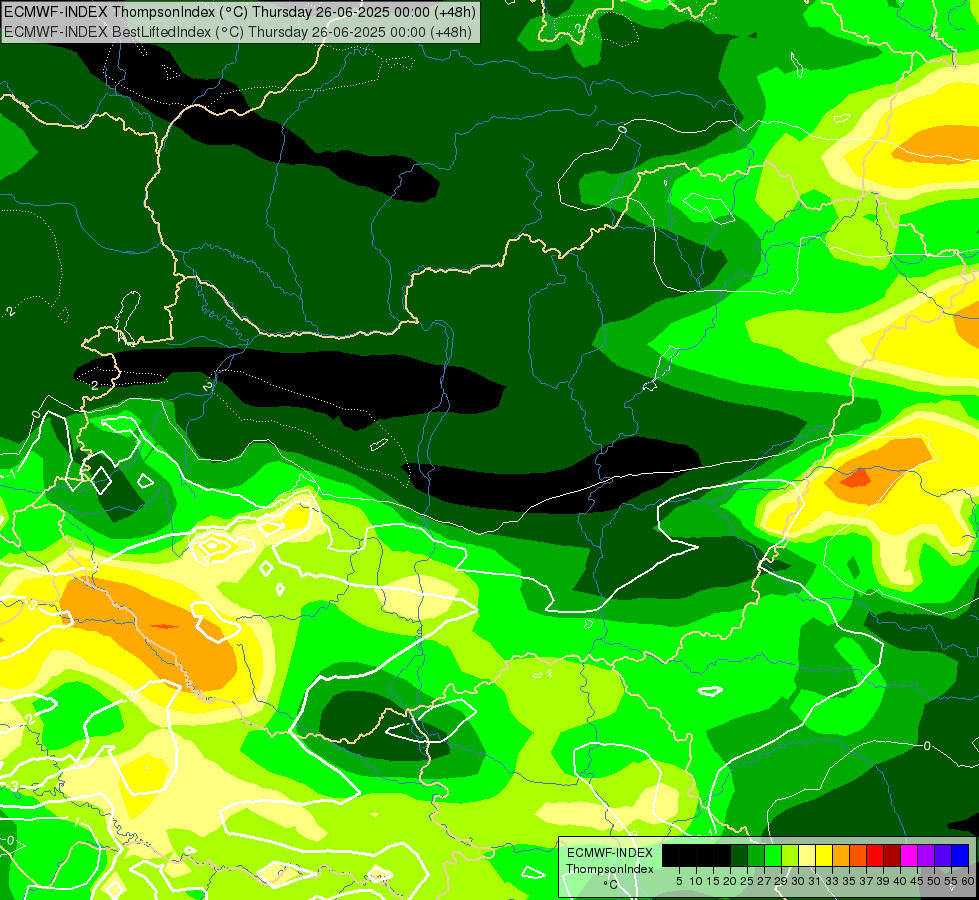Click legend tick value 31

[x=815, y=881]
